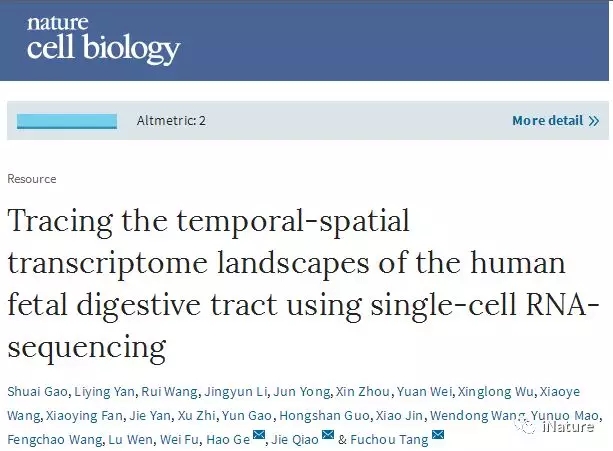Click author name Liying Yan
Viewport: 613px width, 451px height.
coord(96,391)
